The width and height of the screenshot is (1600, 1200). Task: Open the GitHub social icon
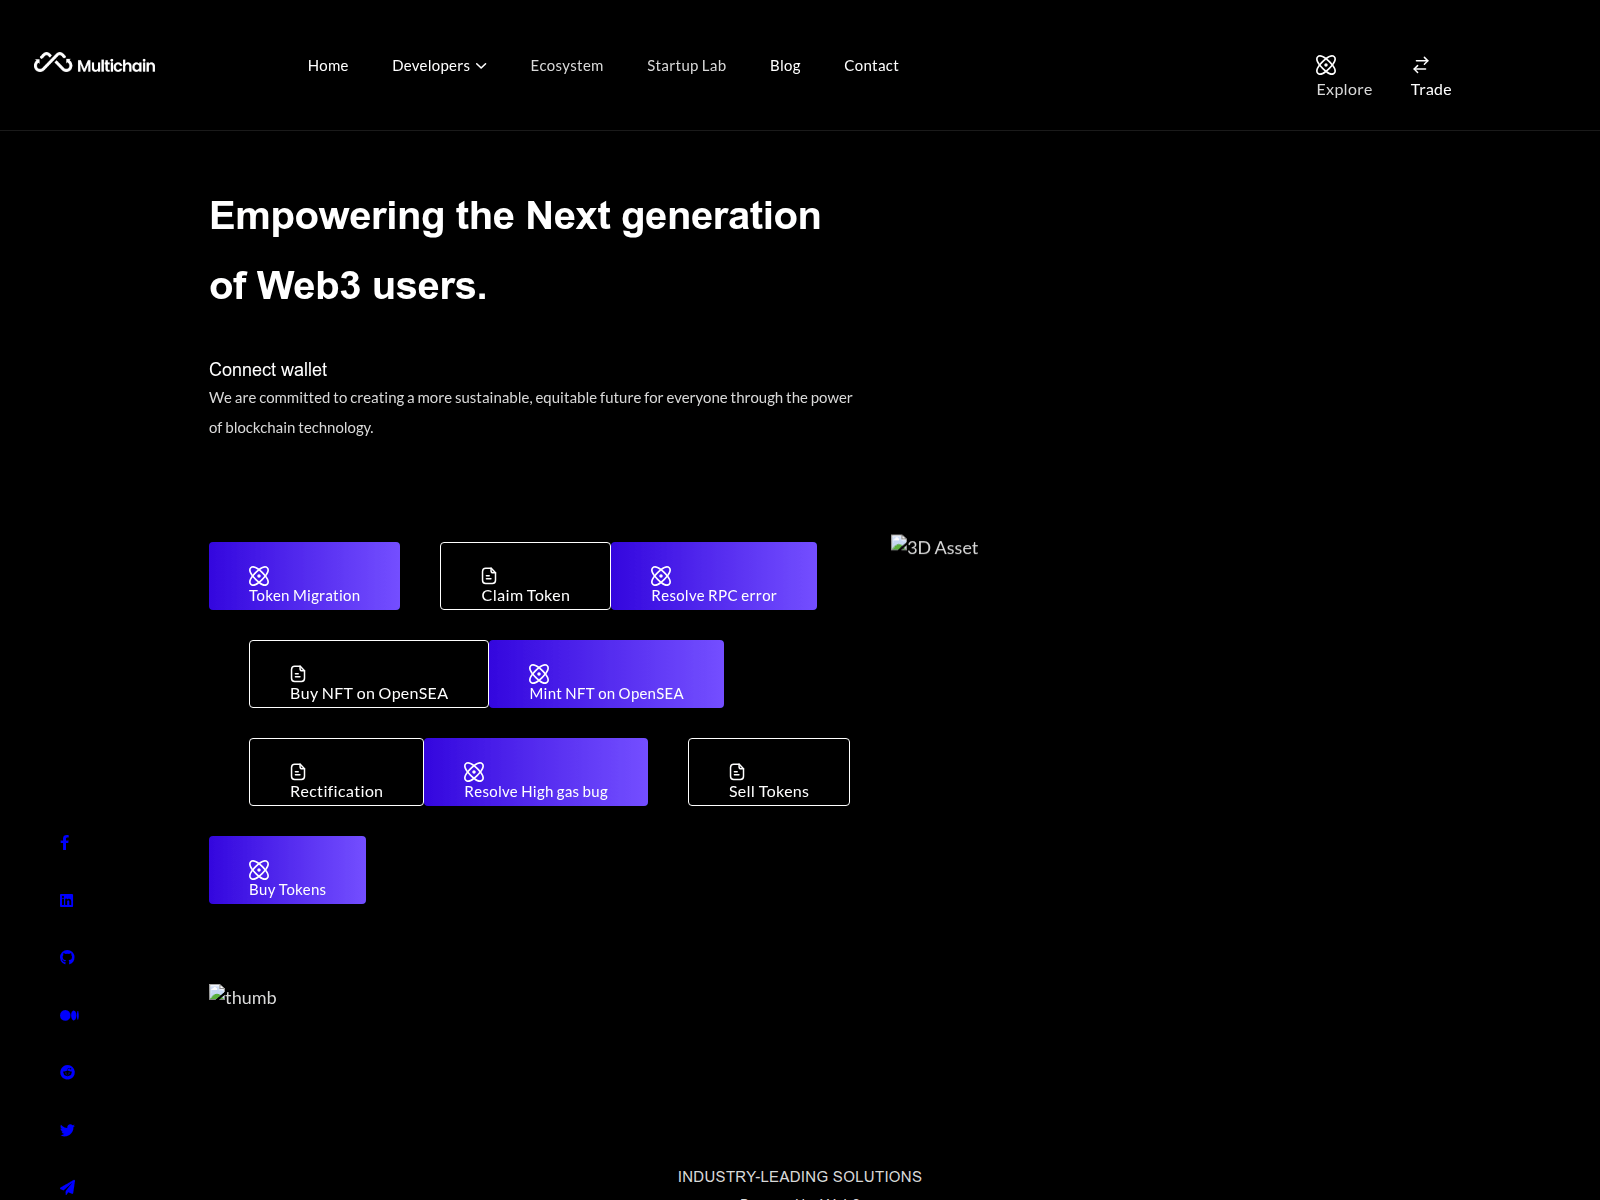coord(67,958)
